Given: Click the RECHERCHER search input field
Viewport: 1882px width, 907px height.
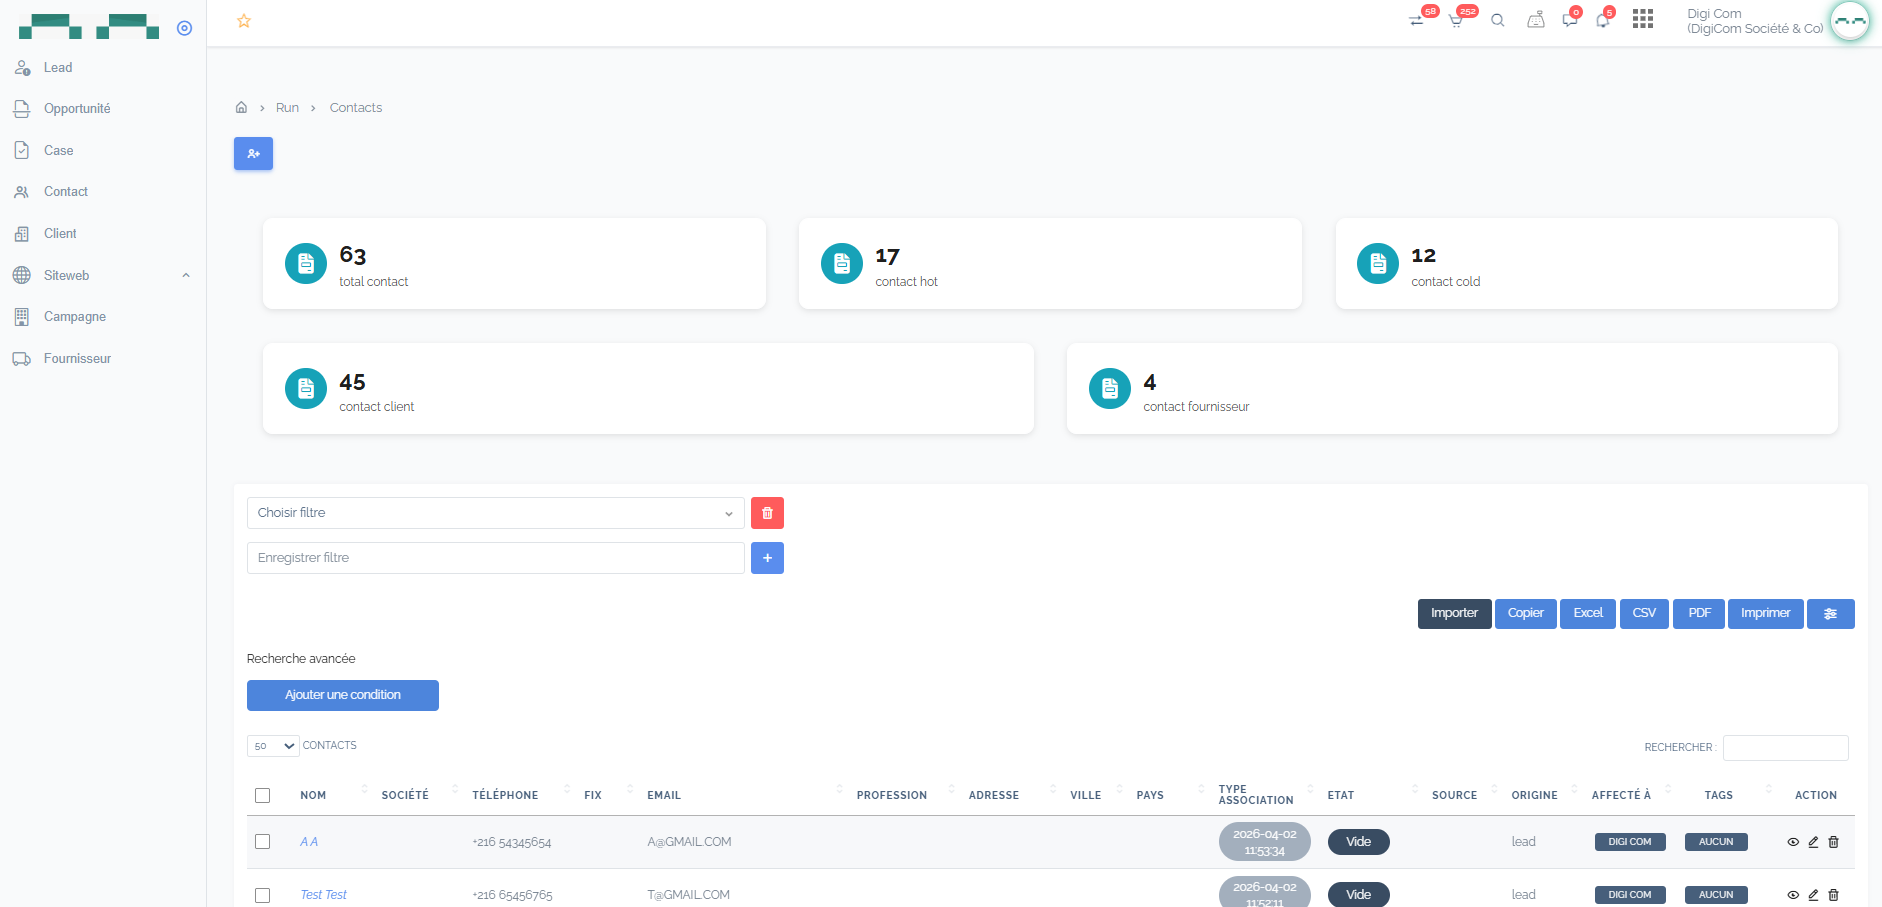Looking at the screenshot, I should [x=1786, y=748].
